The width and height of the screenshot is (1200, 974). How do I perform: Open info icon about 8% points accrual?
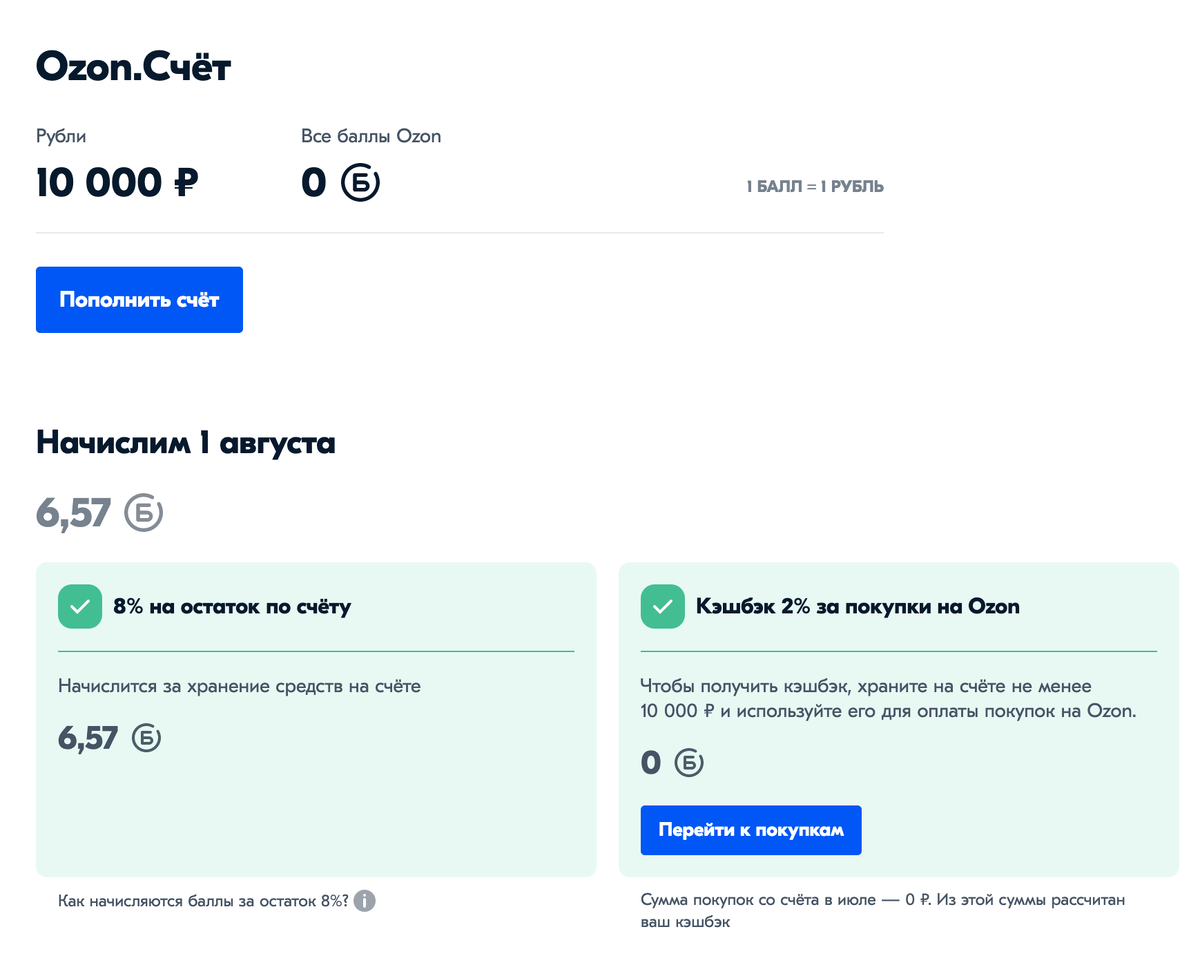tap(364, 901)
